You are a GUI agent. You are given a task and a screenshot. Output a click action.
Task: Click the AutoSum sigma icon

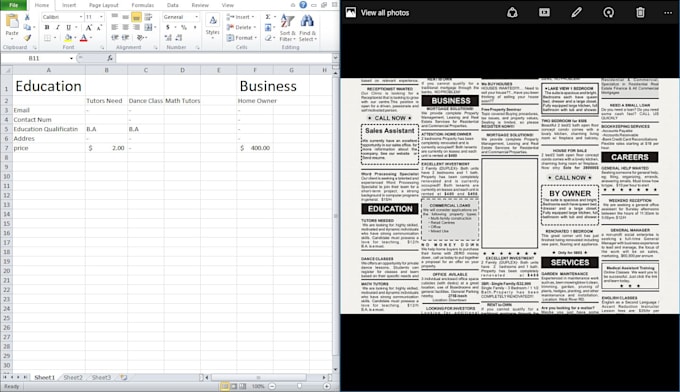[268, 17]
